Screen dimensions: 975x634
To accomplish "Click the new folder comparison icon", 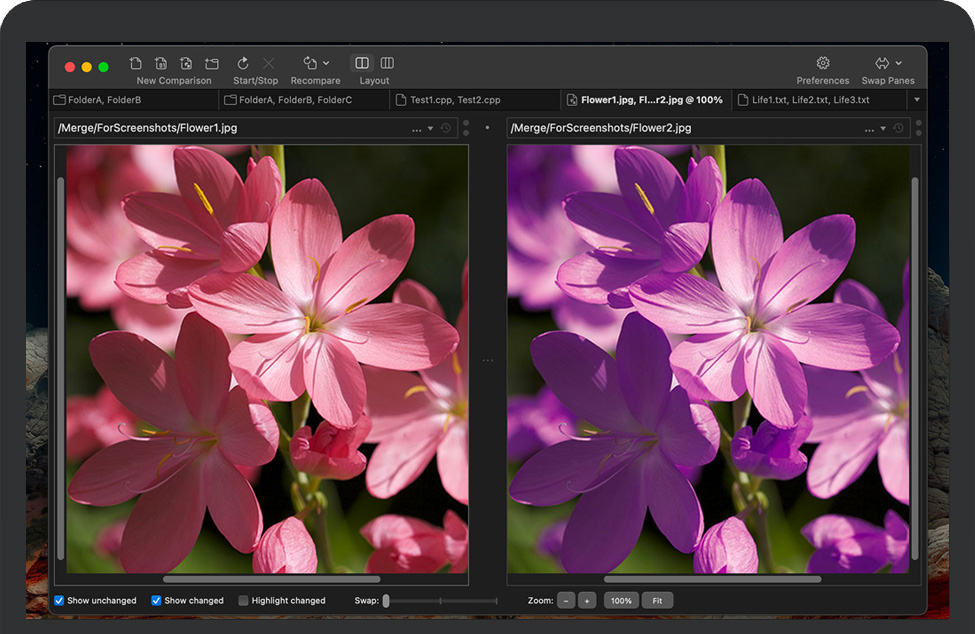I will 211,63.
